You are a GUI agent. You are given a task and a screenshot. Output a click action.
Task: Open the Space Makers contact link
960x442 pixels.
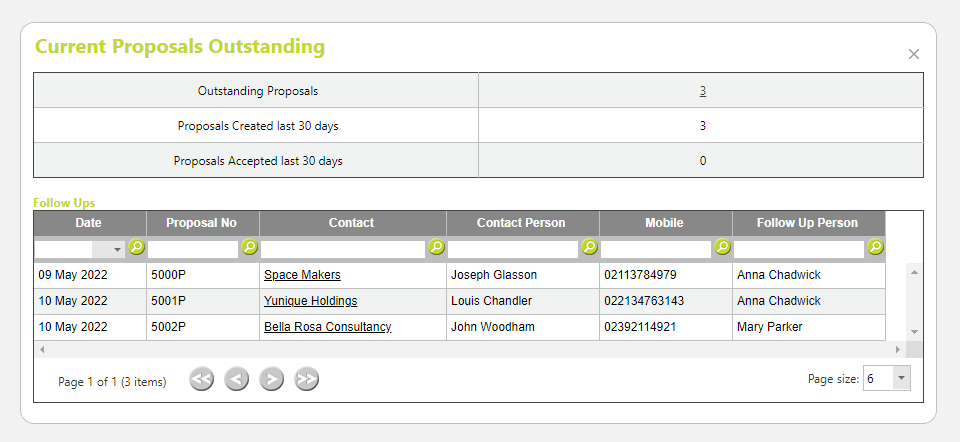(x=302, y=275)
